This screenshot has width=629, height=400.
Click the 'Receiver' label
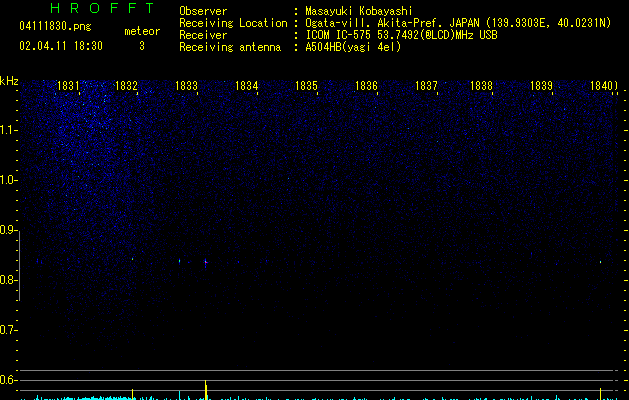point(203,35)
